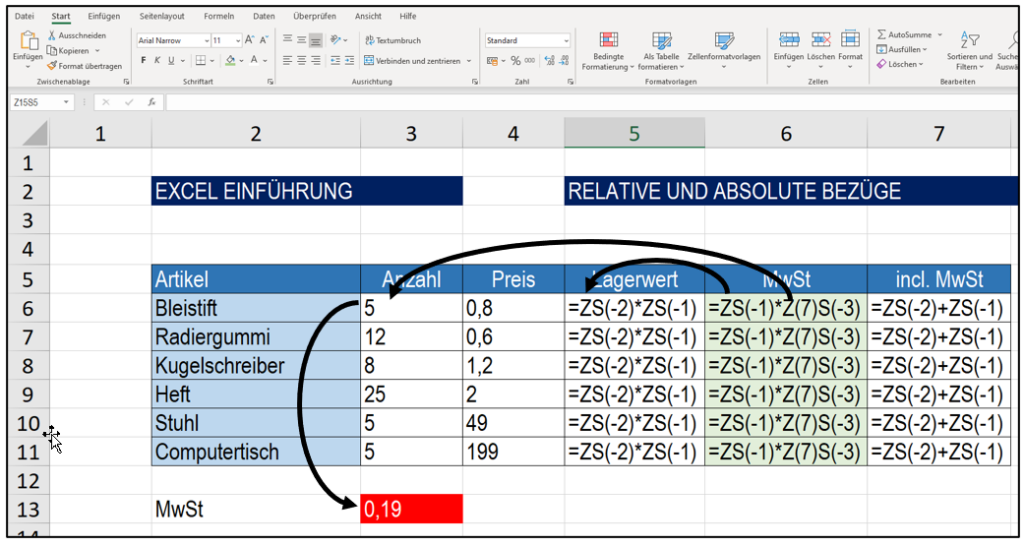The width and height of the screenshot is (1024, 546).
Task: Switch to the Ansicht tab
Action: click(368, 16)
